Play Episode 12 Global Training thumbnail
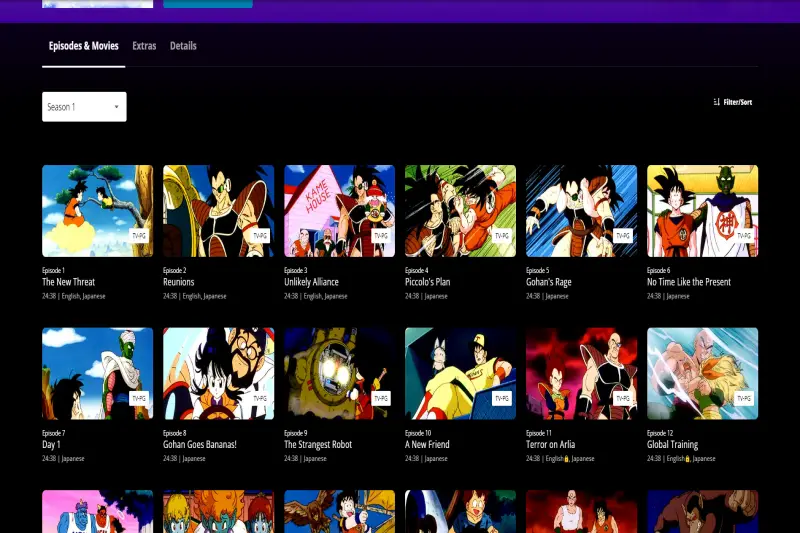Screen dimensions: 800x533 (703, 373)
